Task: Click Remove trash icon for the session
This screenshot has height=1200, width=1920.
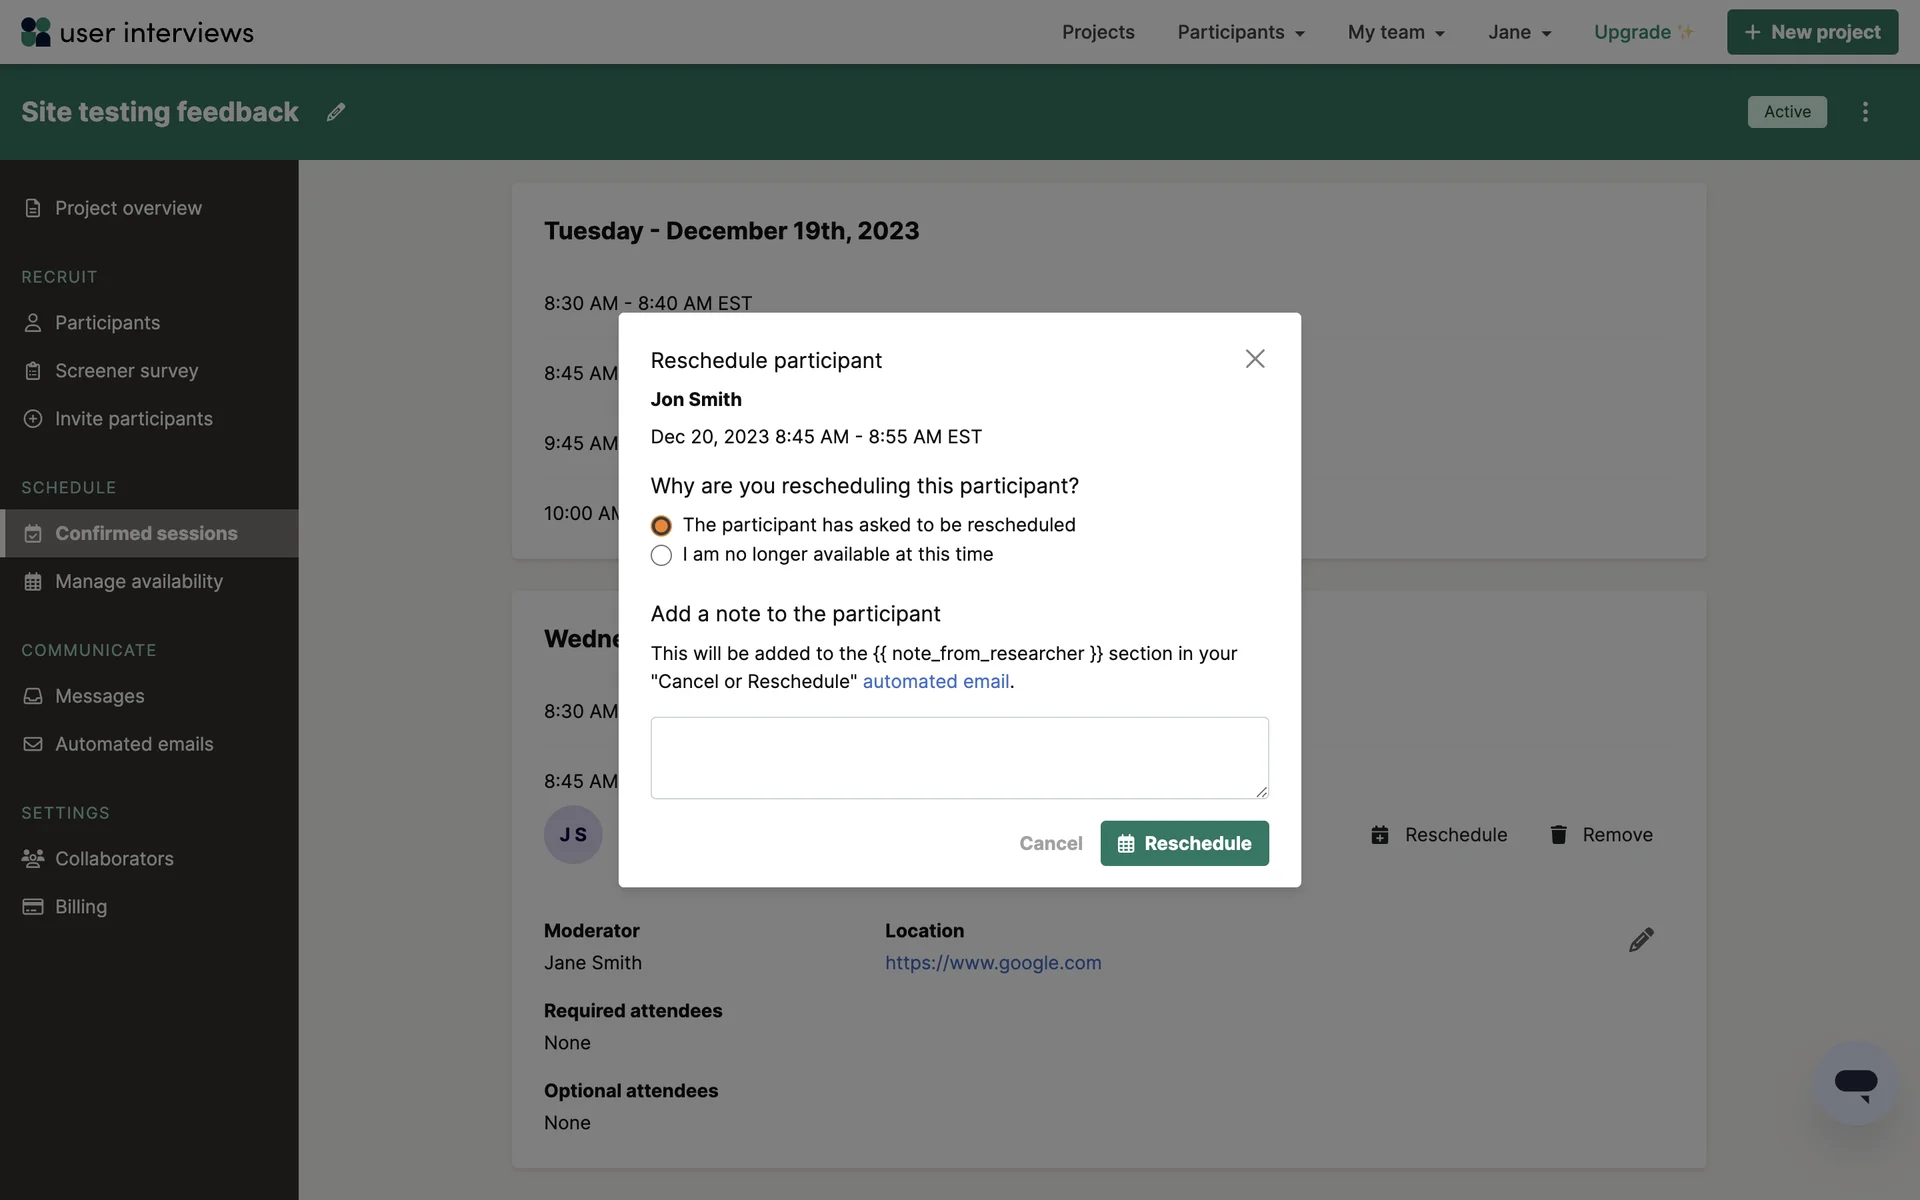Action: pos(1558,835)
